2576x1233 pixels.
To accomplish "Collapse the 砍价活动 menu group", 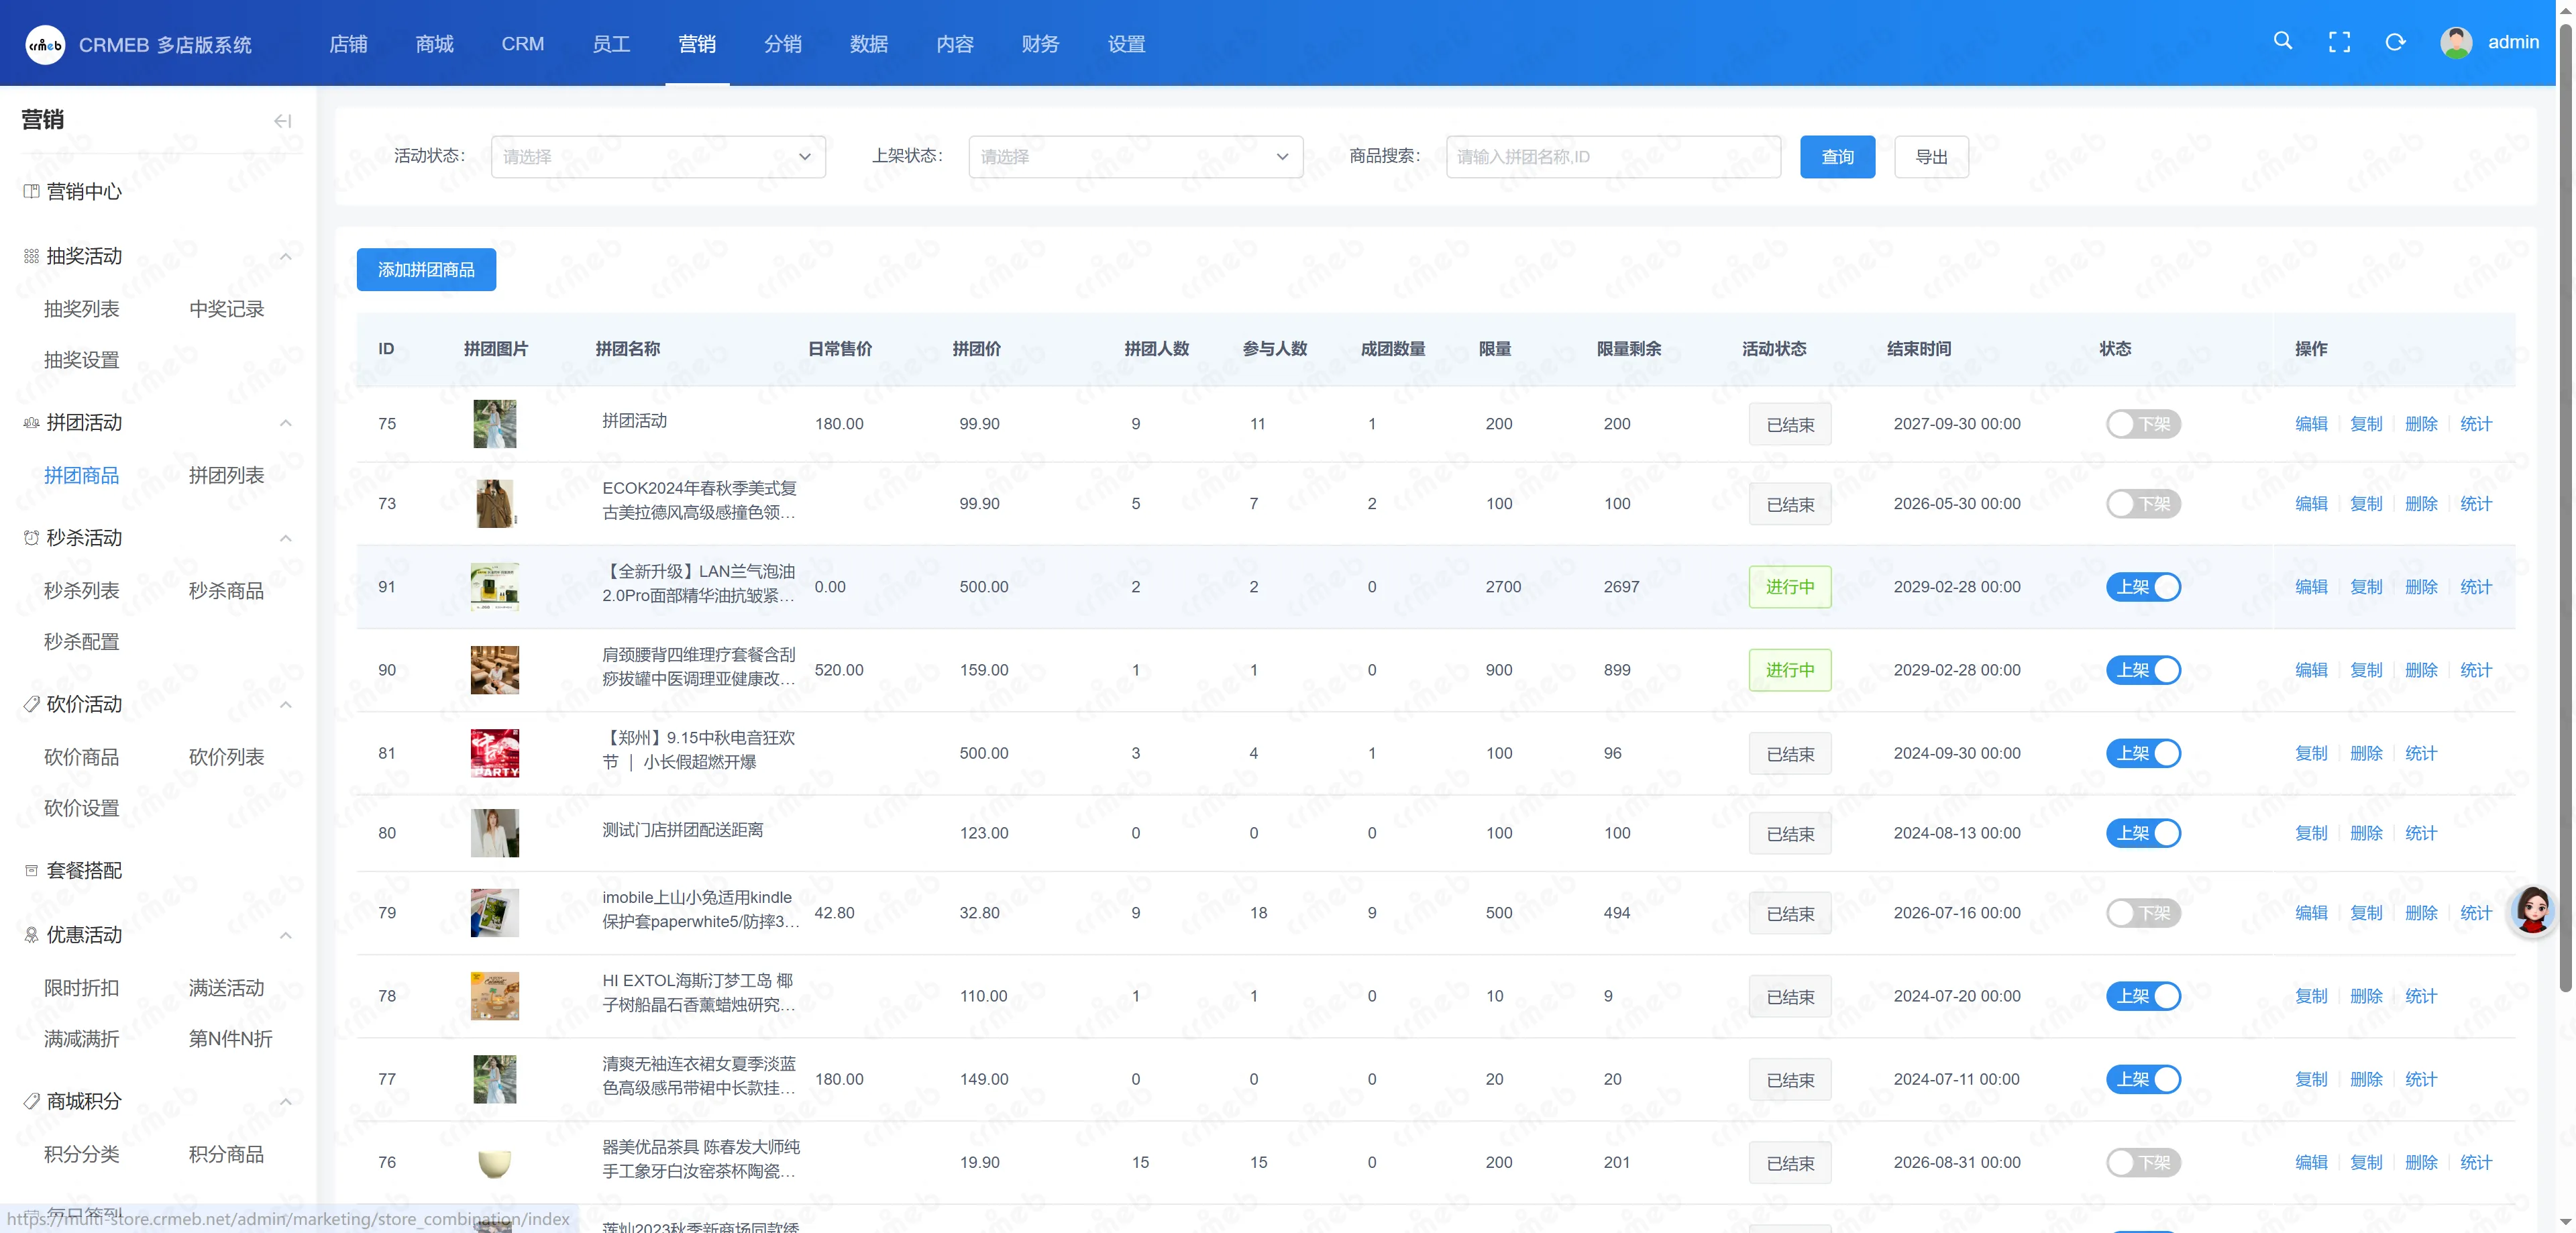I will point(285,705).
